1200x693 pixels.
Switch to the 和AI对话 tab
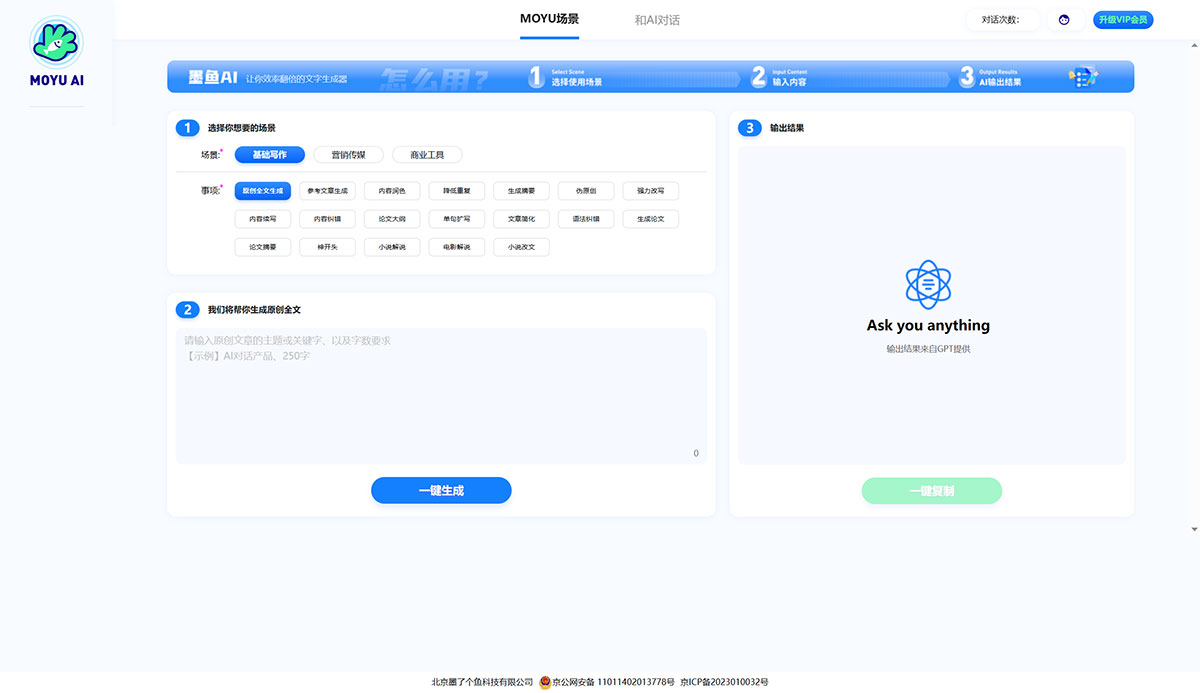657,20
